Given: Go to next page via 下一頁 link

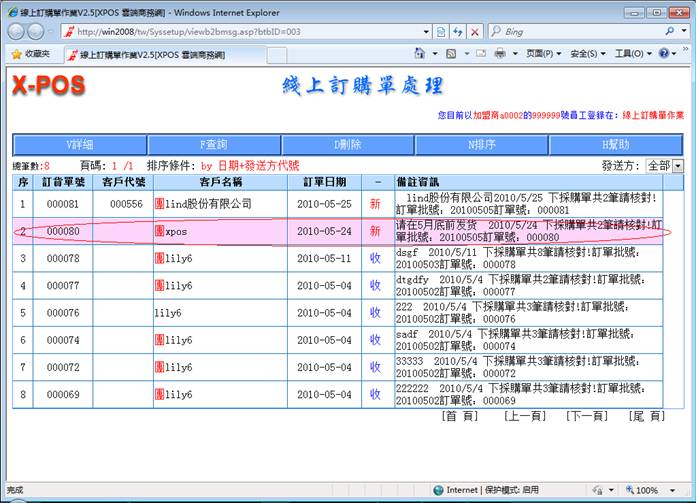Looking at the screenshot, I should [x=586, y=415].
